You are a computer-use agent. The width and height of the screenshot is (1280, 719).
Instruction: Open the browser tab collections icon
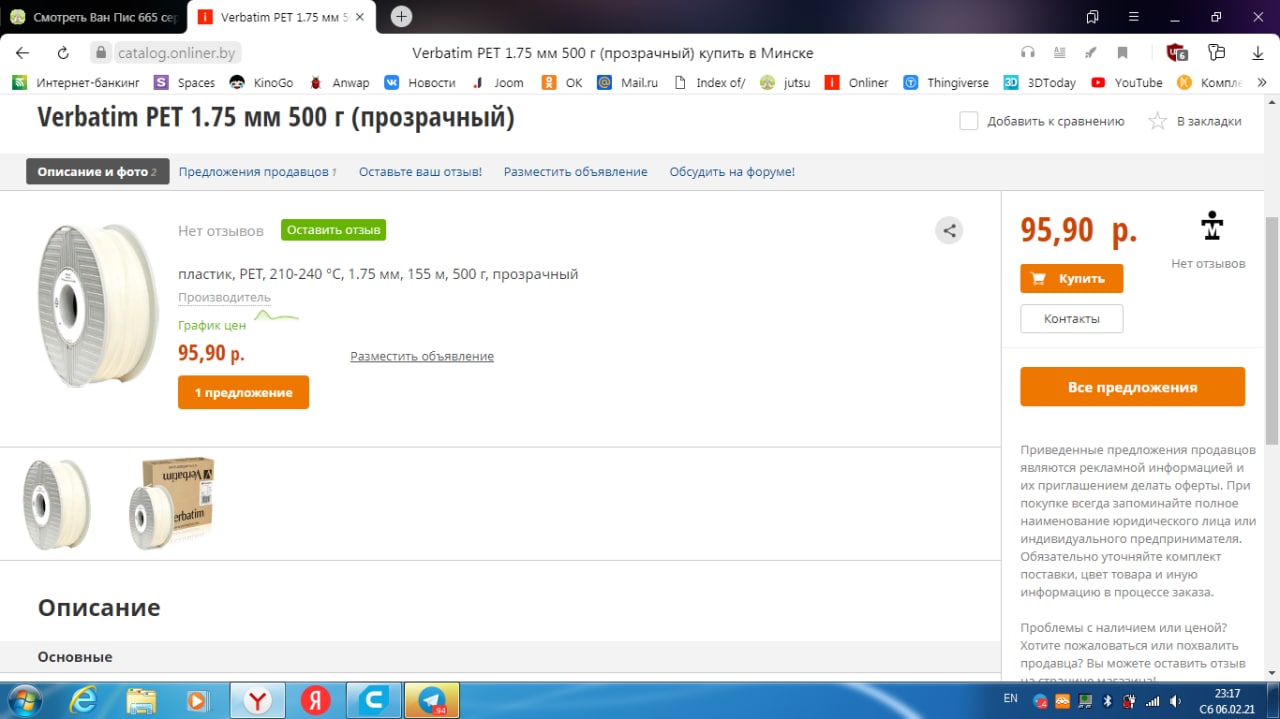pos(1092,17)
